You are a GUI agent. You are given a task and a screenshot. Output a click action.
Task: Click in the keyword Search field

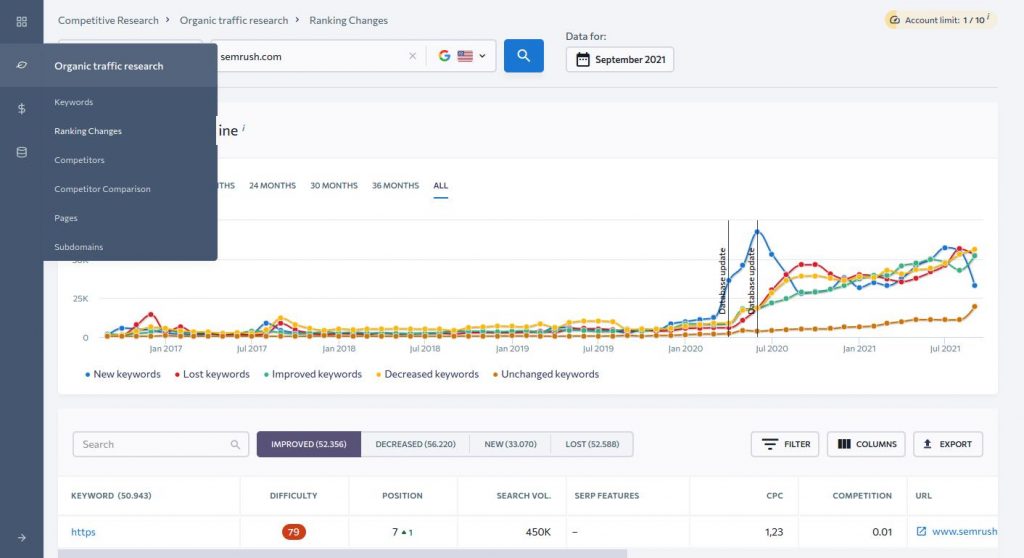click(x=161, y=444)
